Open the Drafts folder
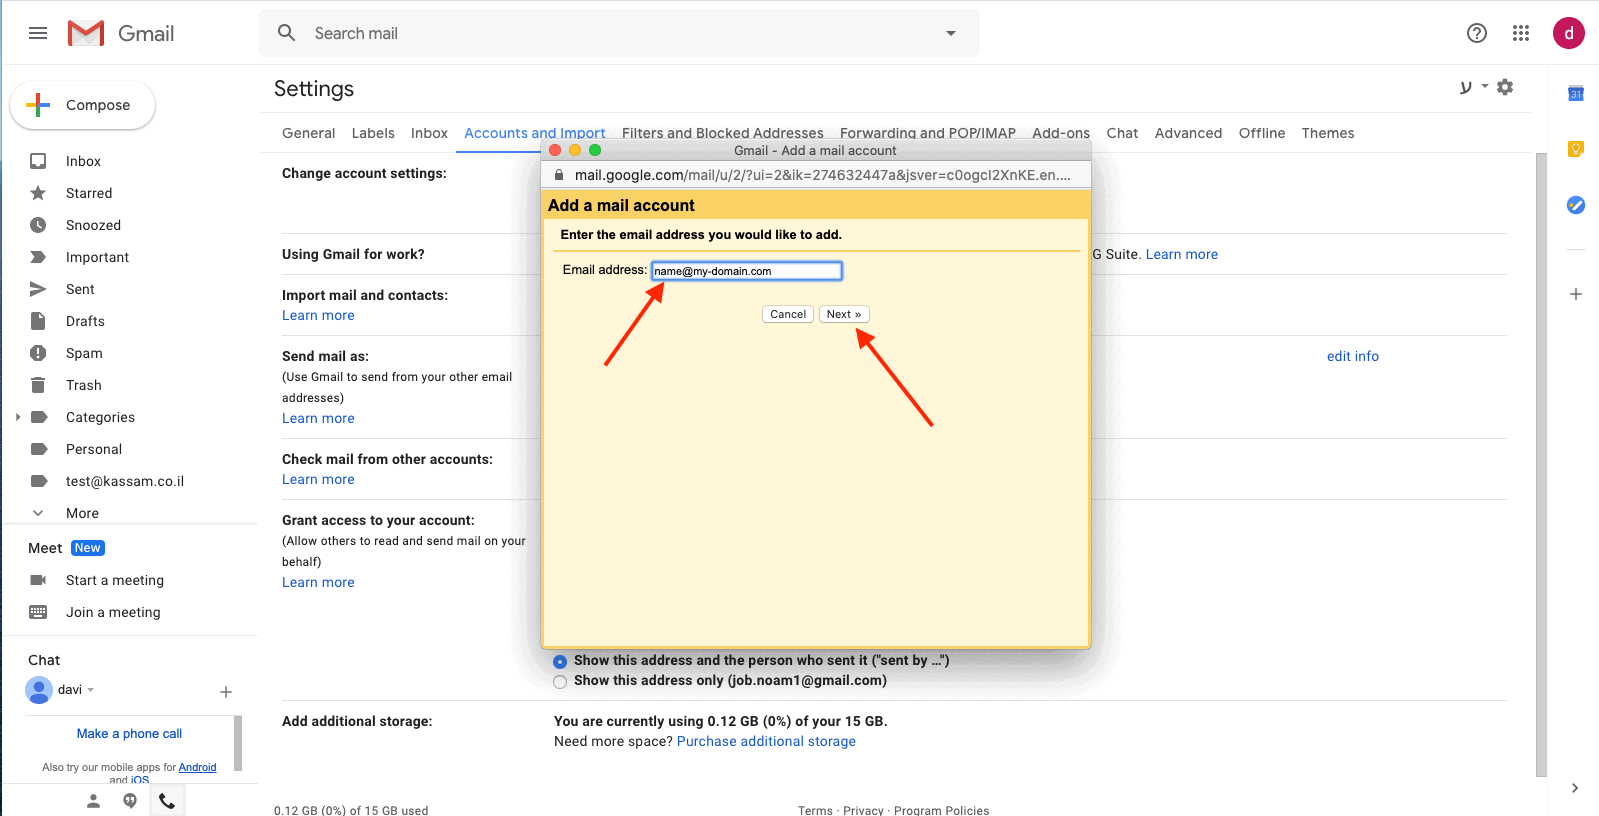The width and height of the screenshot is (1599, 816). pos(85,321)
